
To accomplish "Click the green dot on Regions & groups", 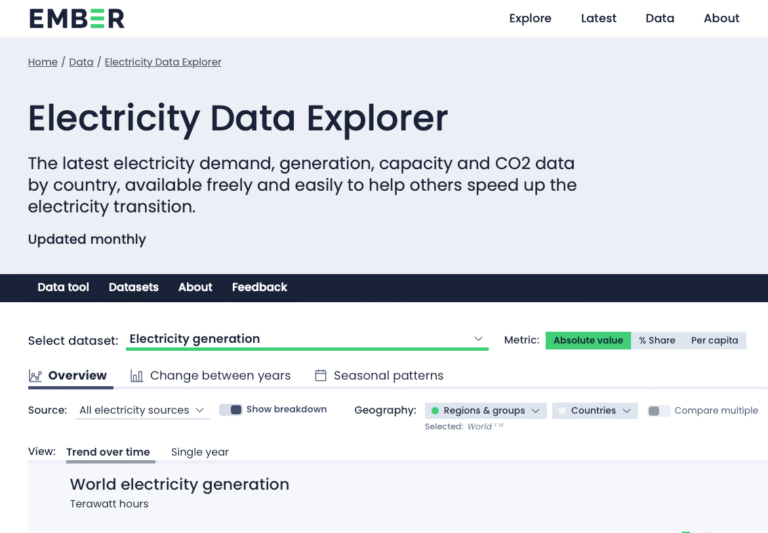I will [435, 411].
